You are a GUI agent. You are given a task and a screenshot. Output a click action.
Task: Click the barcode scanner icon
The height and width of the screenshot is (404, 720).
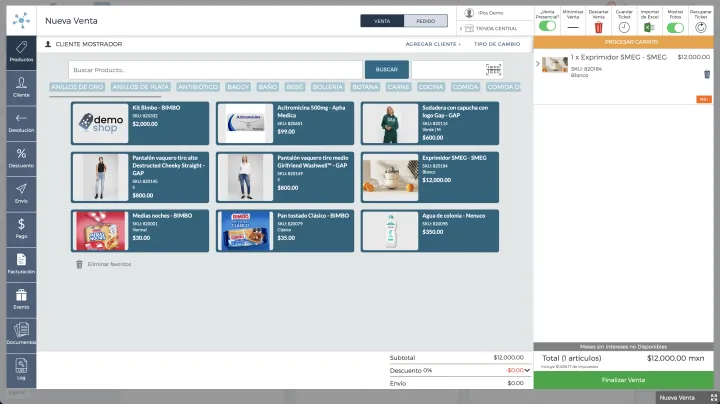coord(493,69)
